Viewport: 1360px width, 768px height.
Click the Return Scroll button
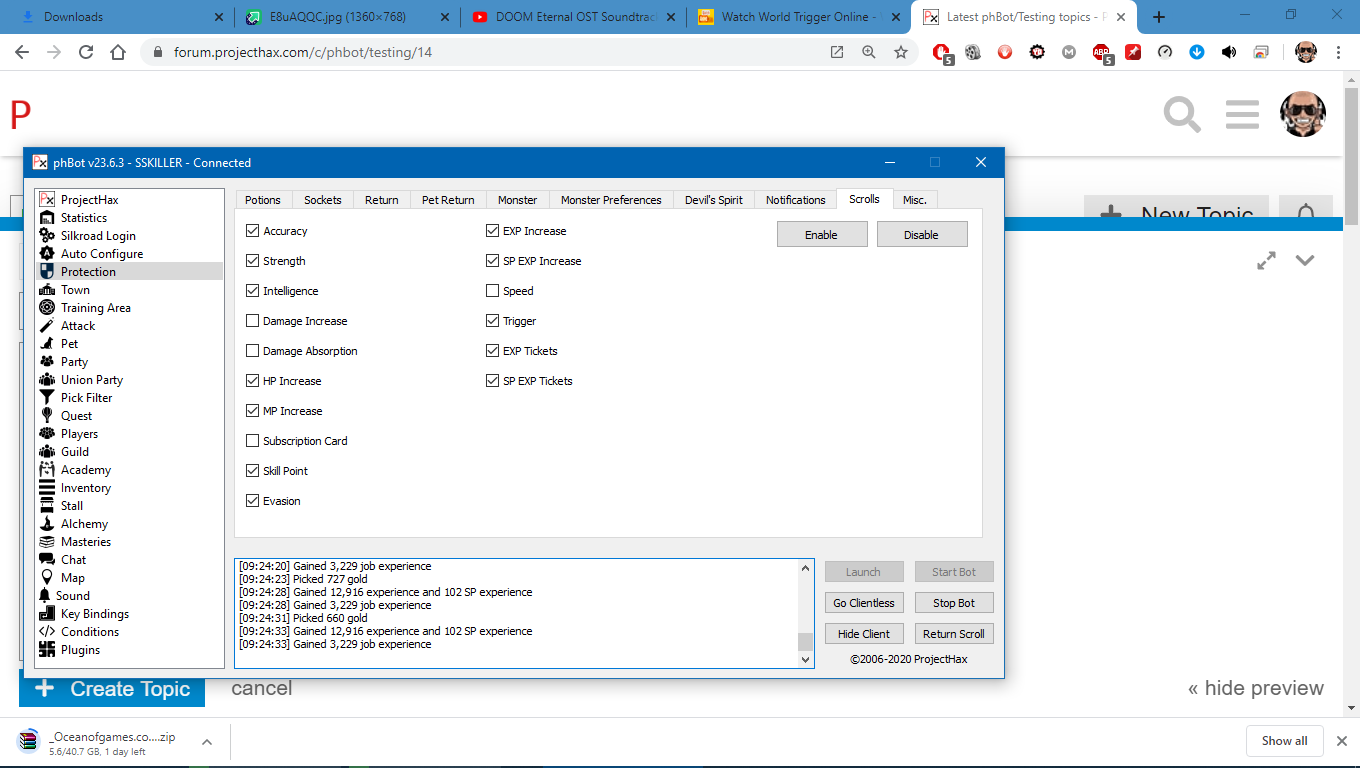point(953,634)
